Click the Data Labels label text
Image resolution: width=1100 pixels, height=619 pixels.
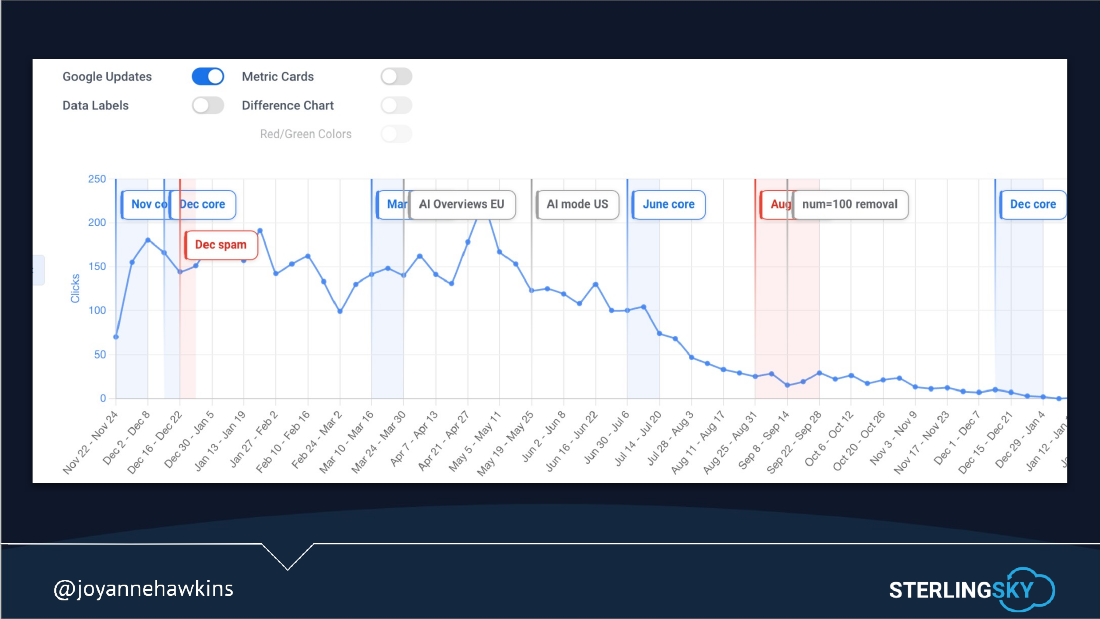pos(95,105)
